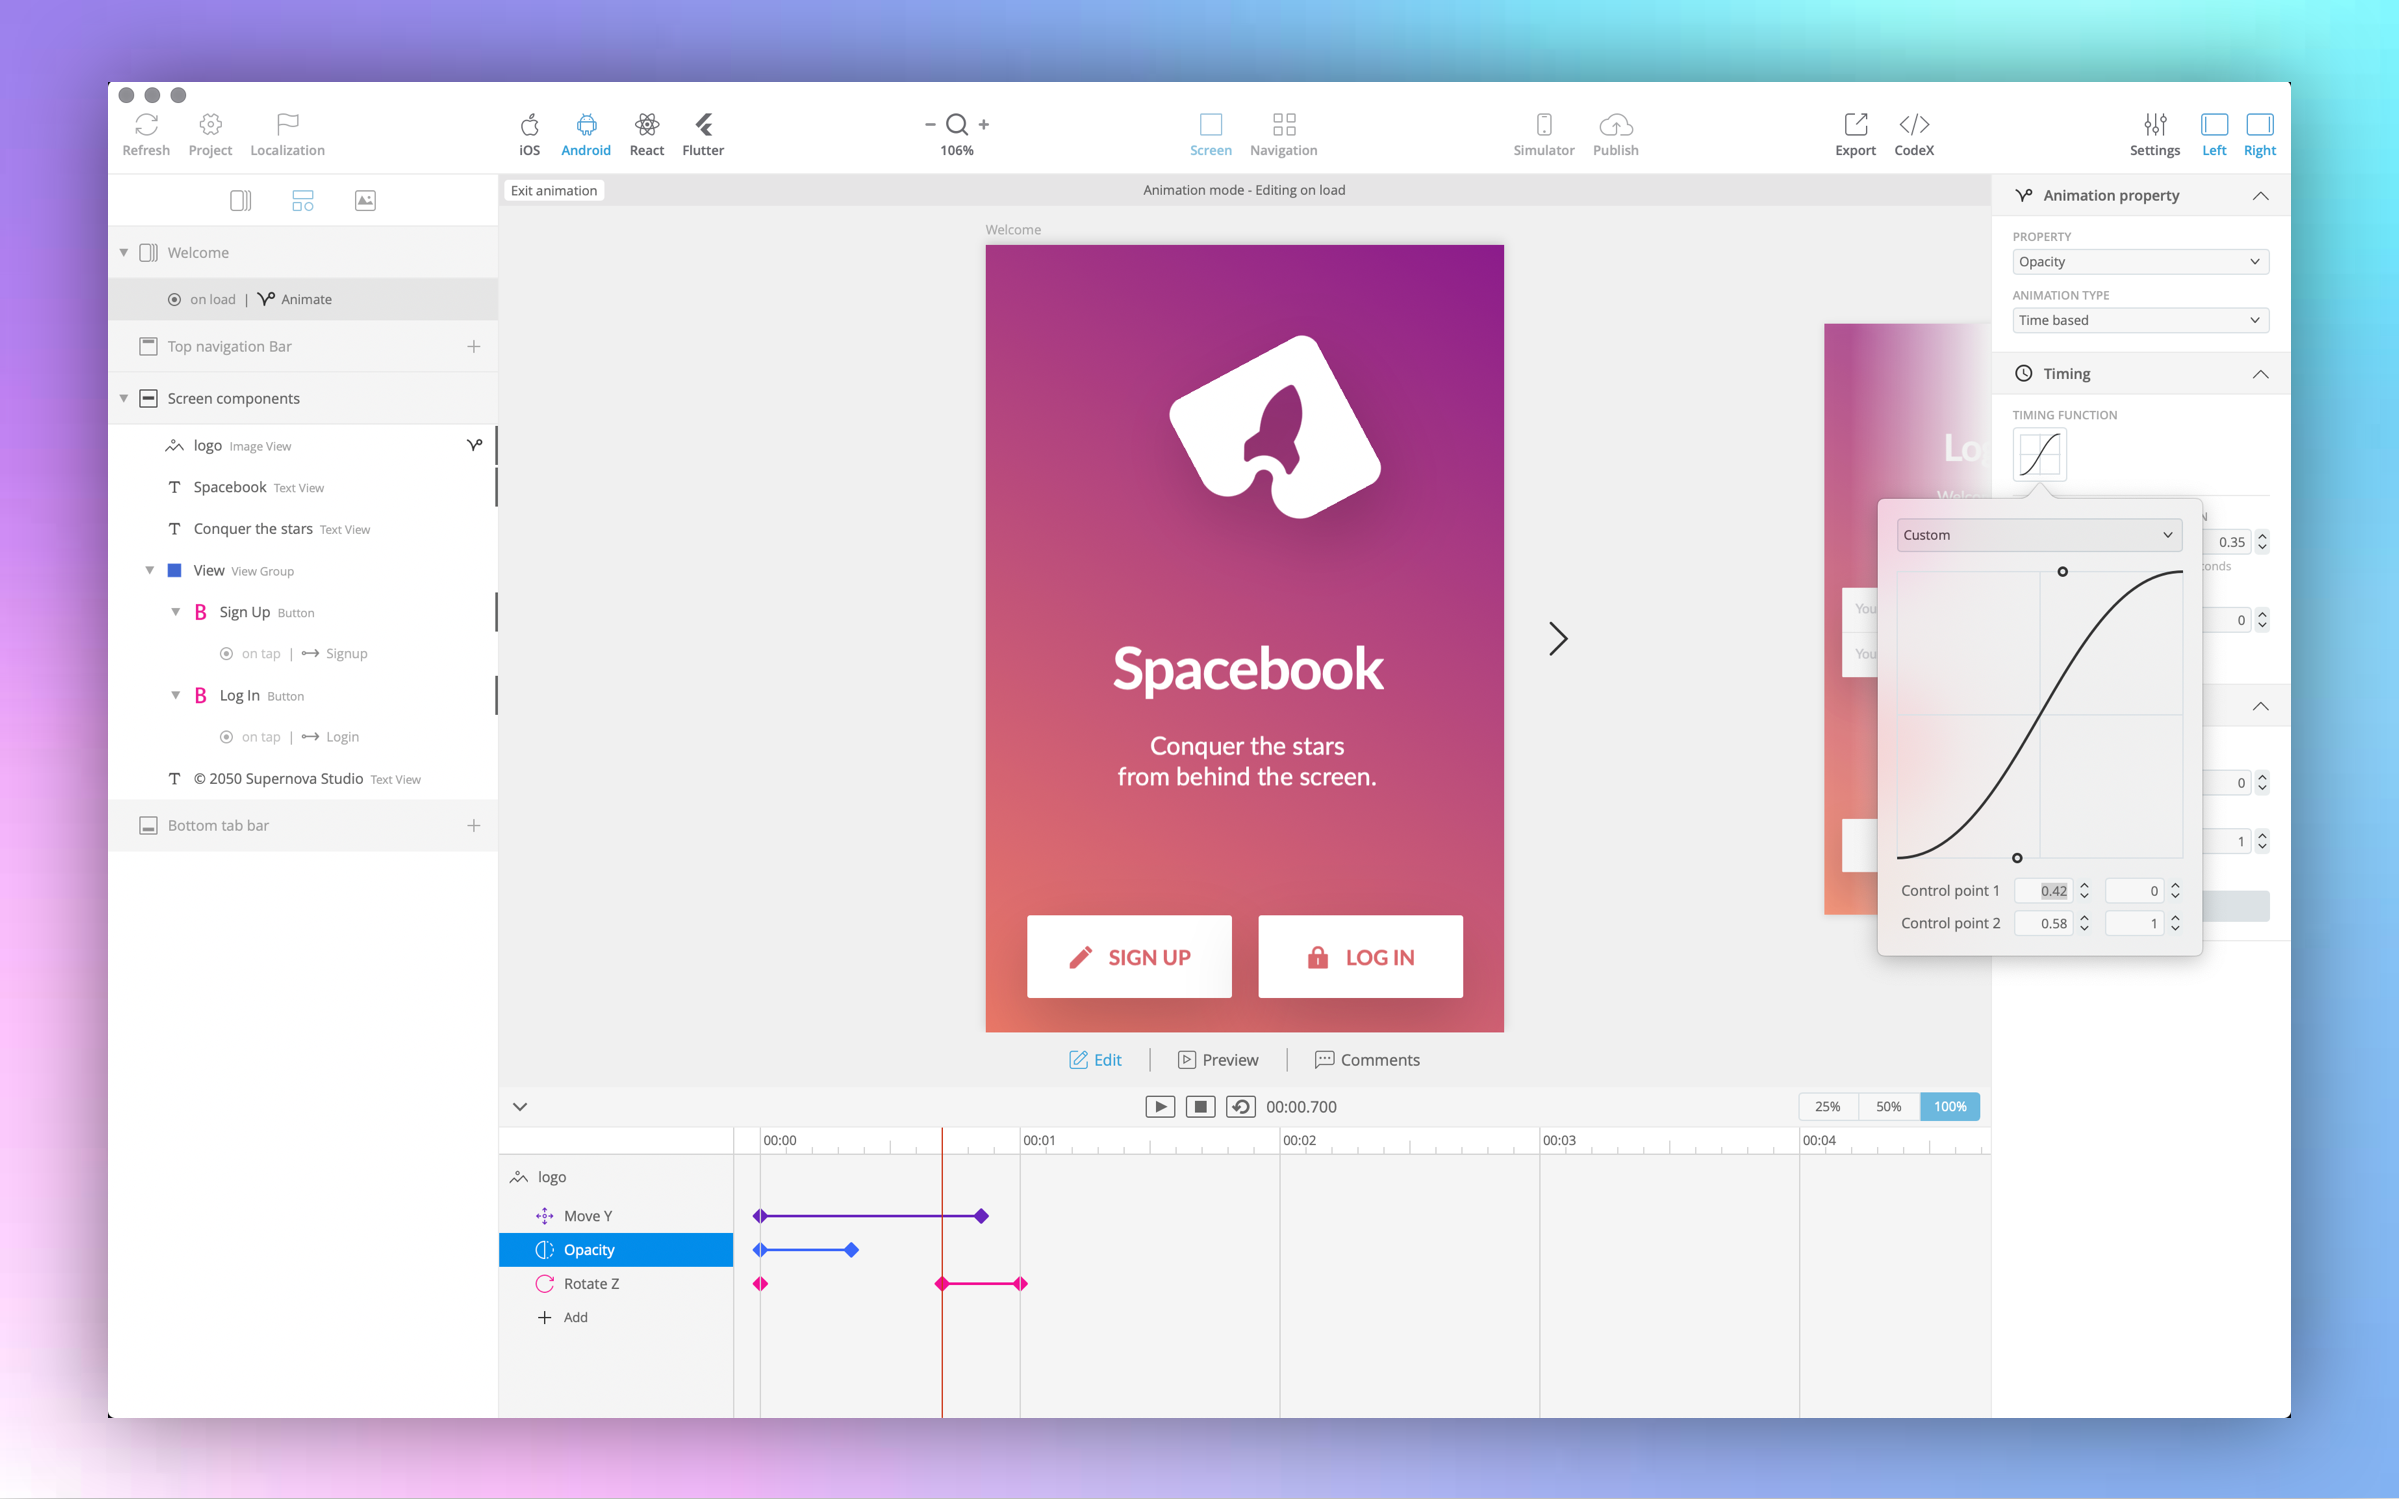Collapse the Screen components tree group

click(124, 398)
